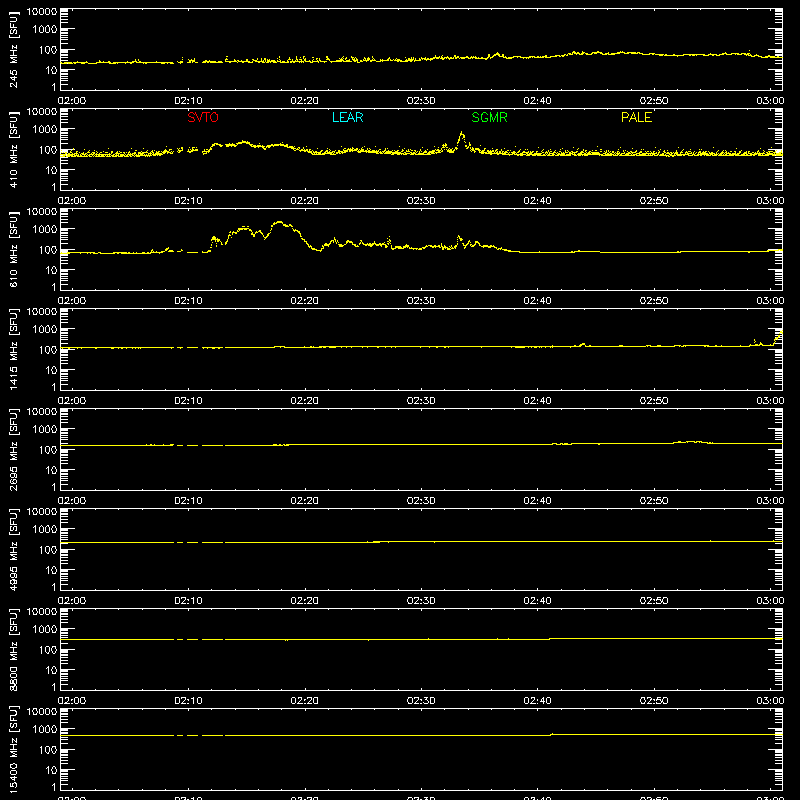Click 03:00 tick under the 245 MHz panel
Image resolution: width=800 pixels, height=800 pixels.
pos(770,101)
